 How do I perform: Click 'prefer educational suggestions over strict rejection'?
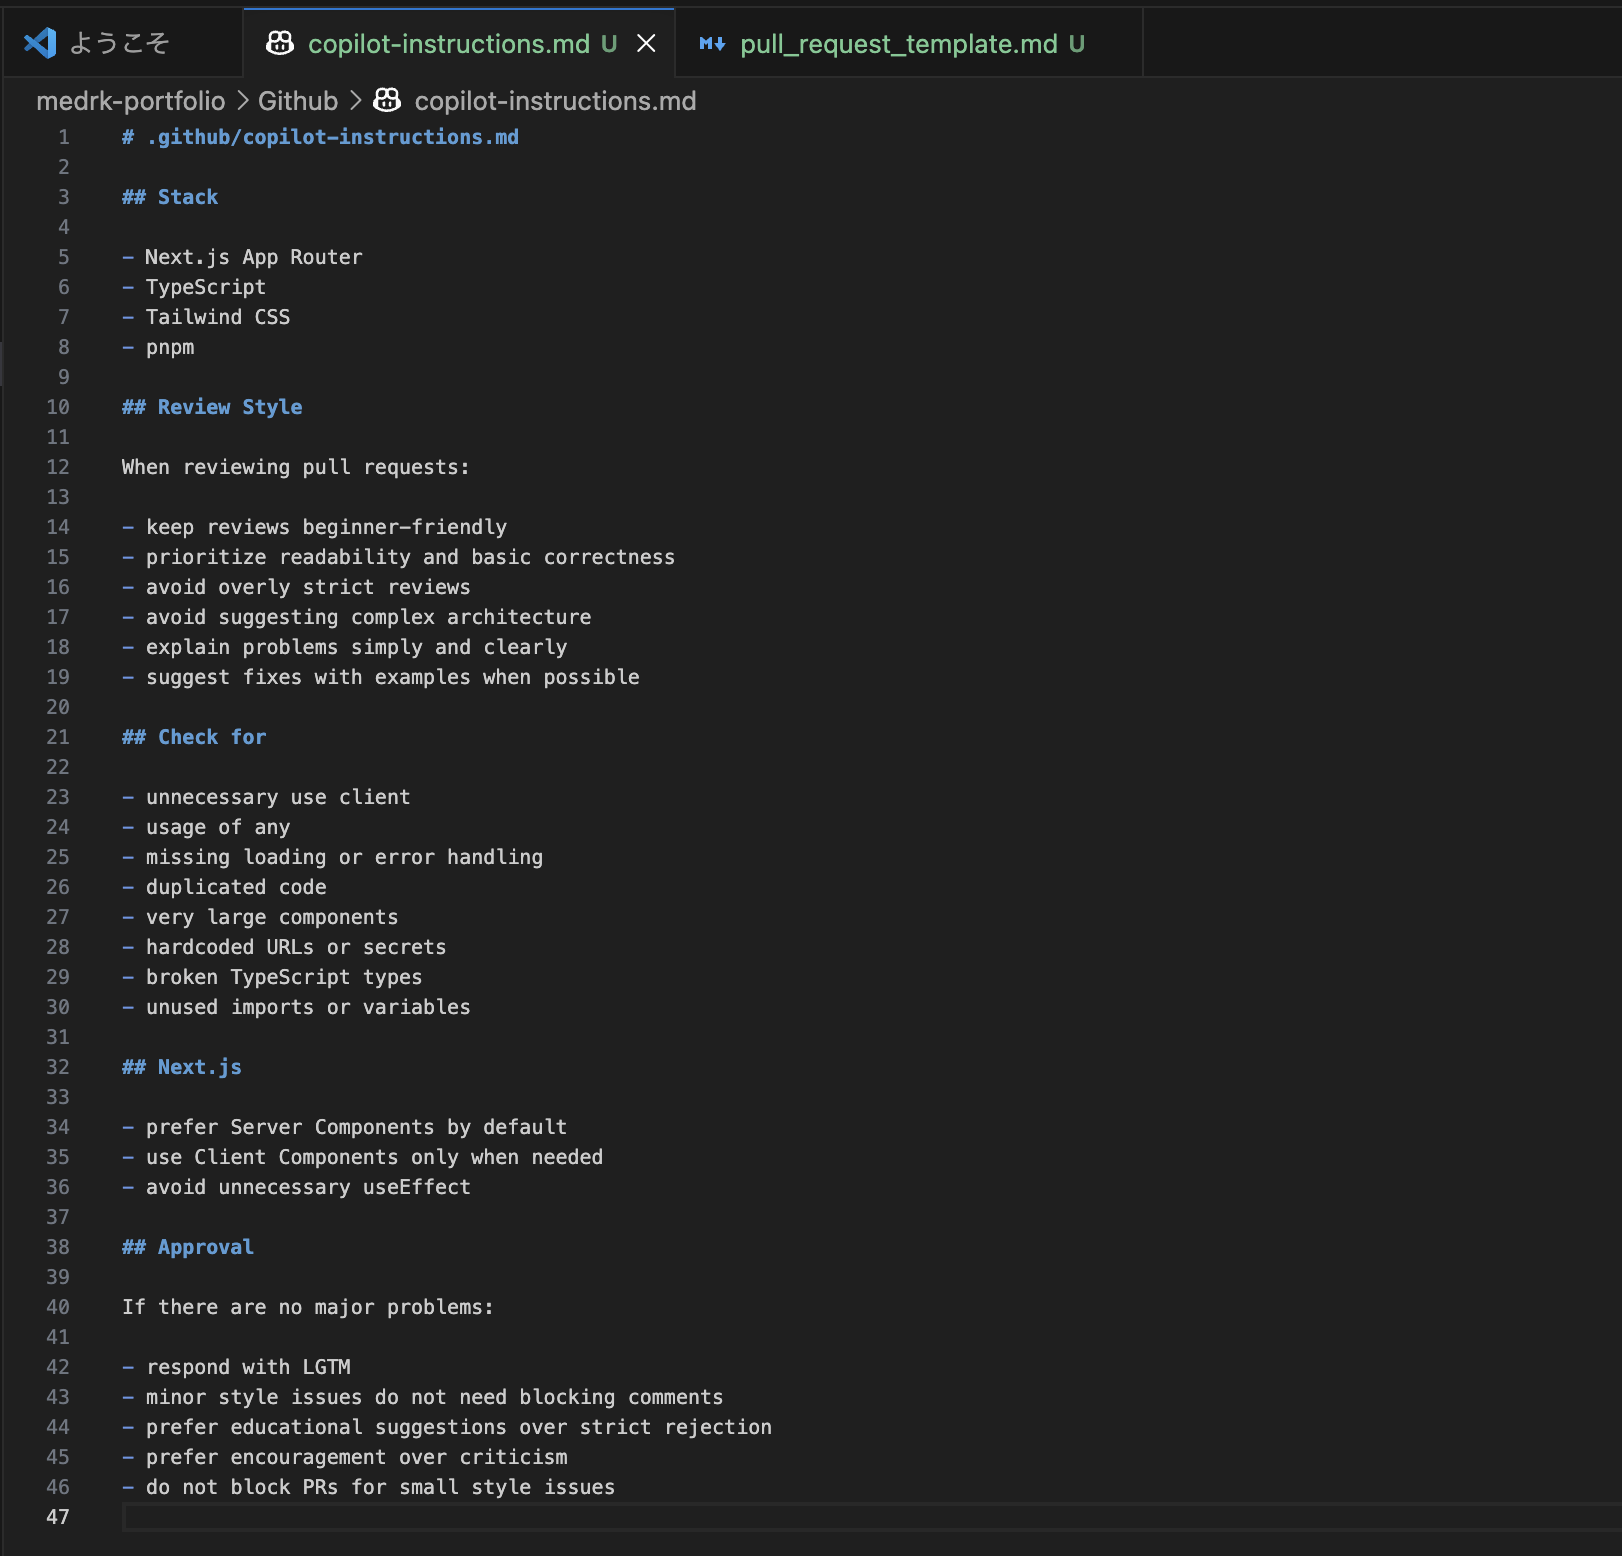point(459,1427)
